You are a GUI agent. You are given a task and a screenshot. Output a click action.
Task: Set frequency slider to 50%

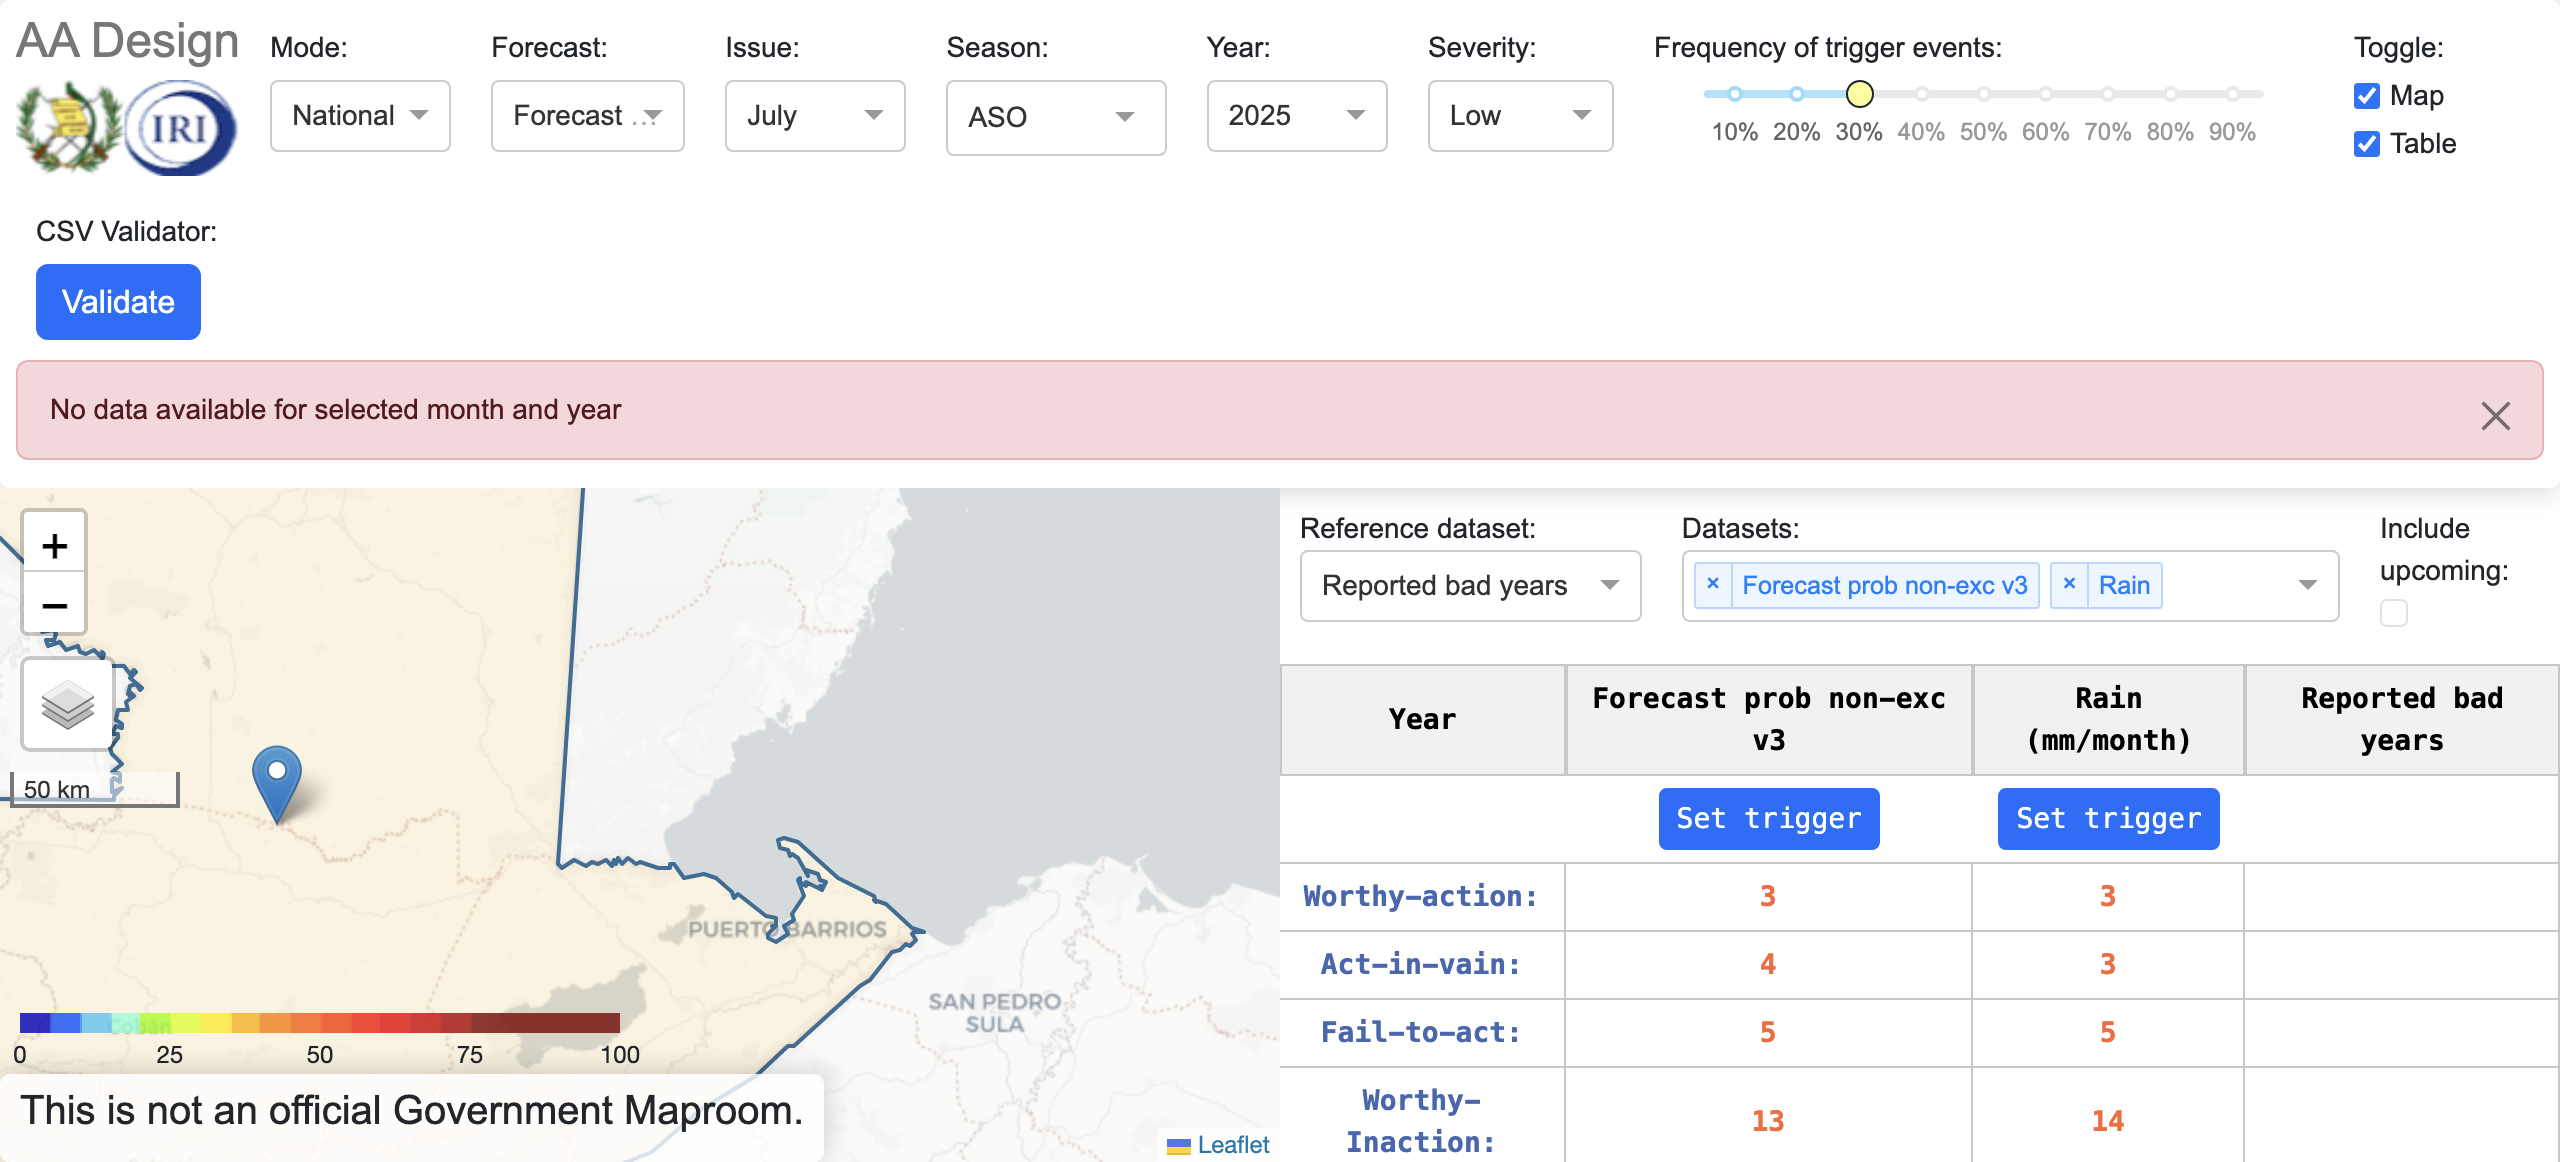click(x=1983, y=94)
